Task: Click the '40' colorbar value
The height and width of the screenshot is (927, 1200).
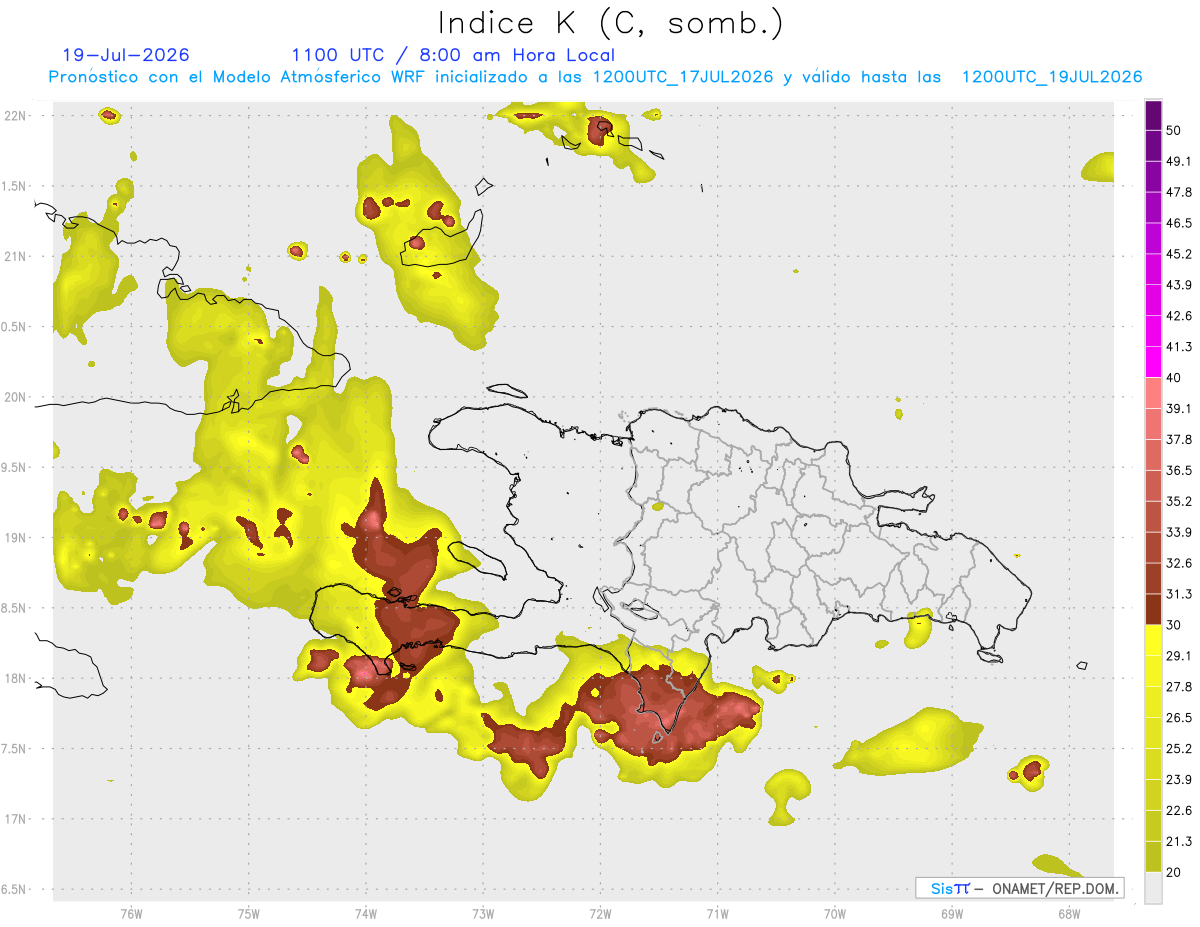Action: point(1174,378)
